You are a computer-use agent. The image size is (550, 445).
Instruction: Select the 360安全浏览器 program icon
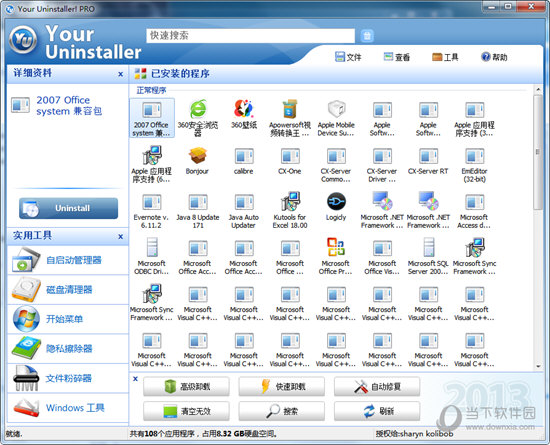click(198, 117)
